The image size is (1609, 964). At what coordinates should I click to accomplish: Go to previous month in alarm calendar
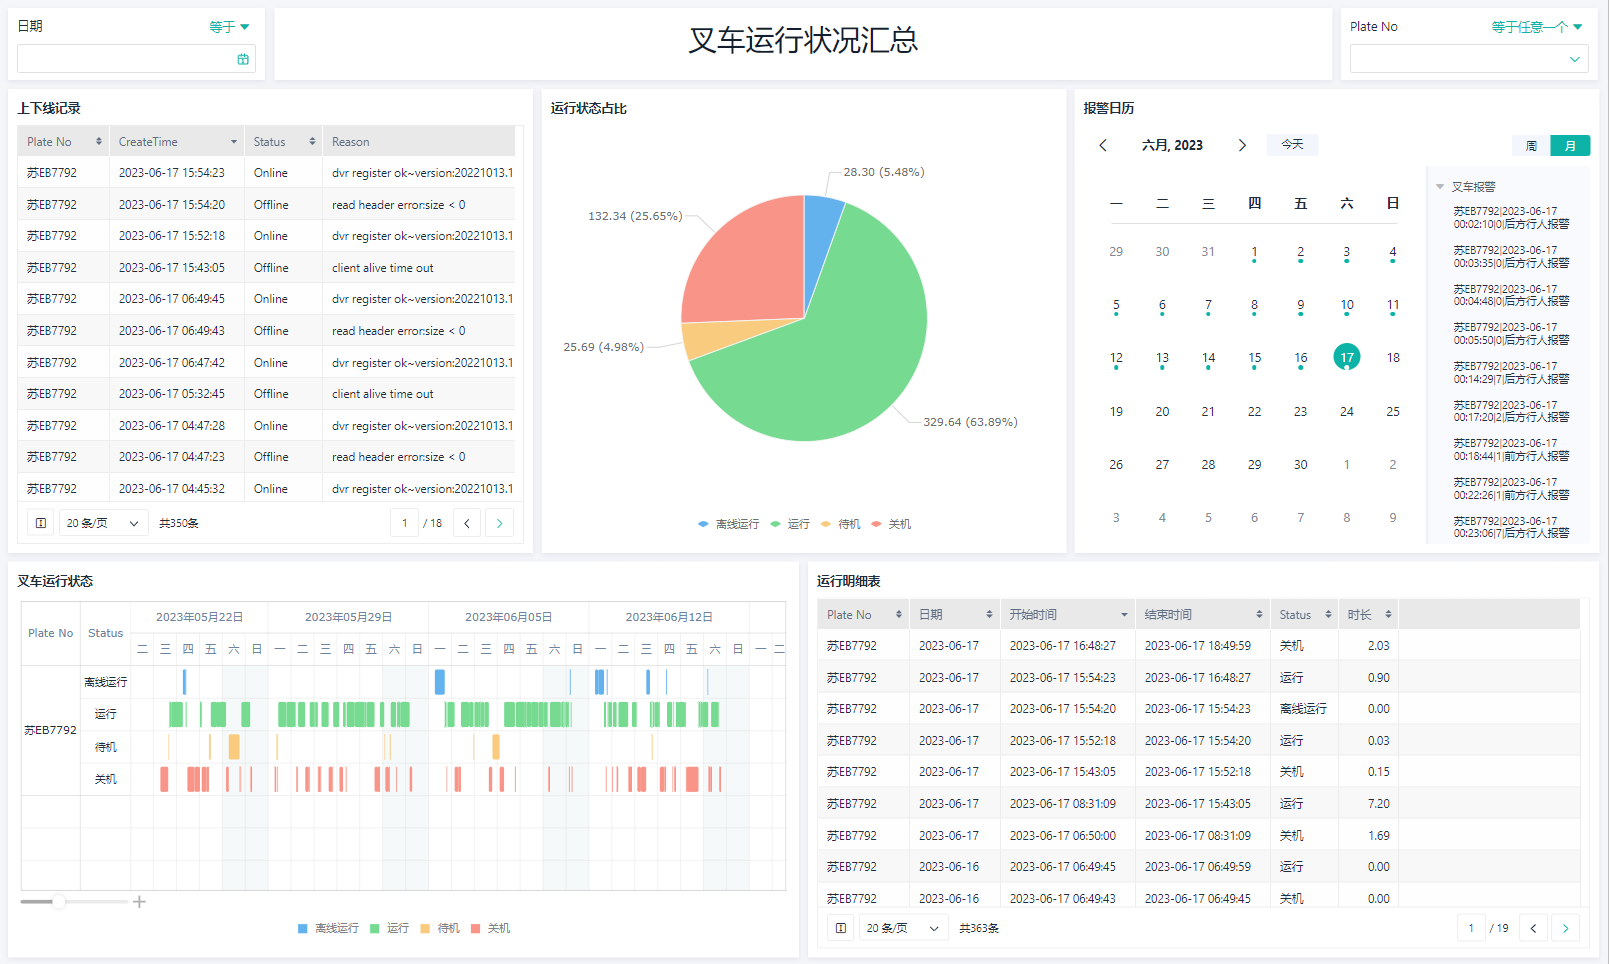click(1103, 145)
